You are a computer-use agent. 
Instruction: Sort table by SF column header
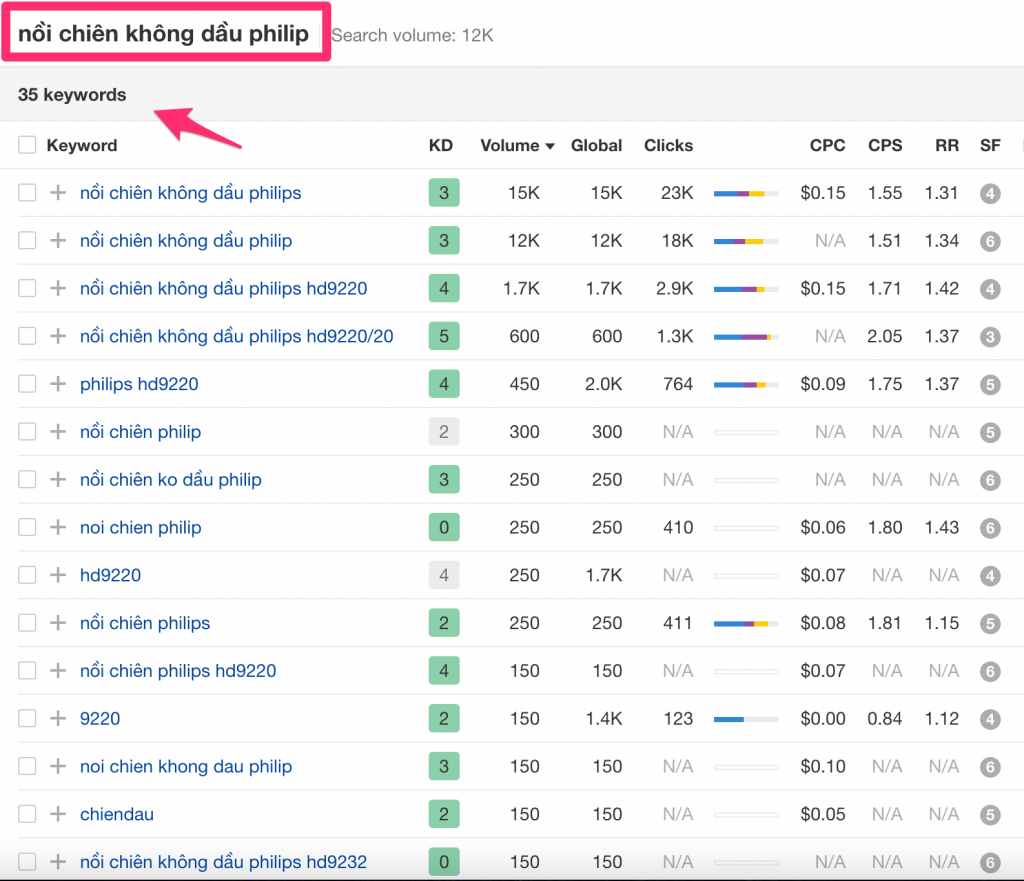point(990,145)
